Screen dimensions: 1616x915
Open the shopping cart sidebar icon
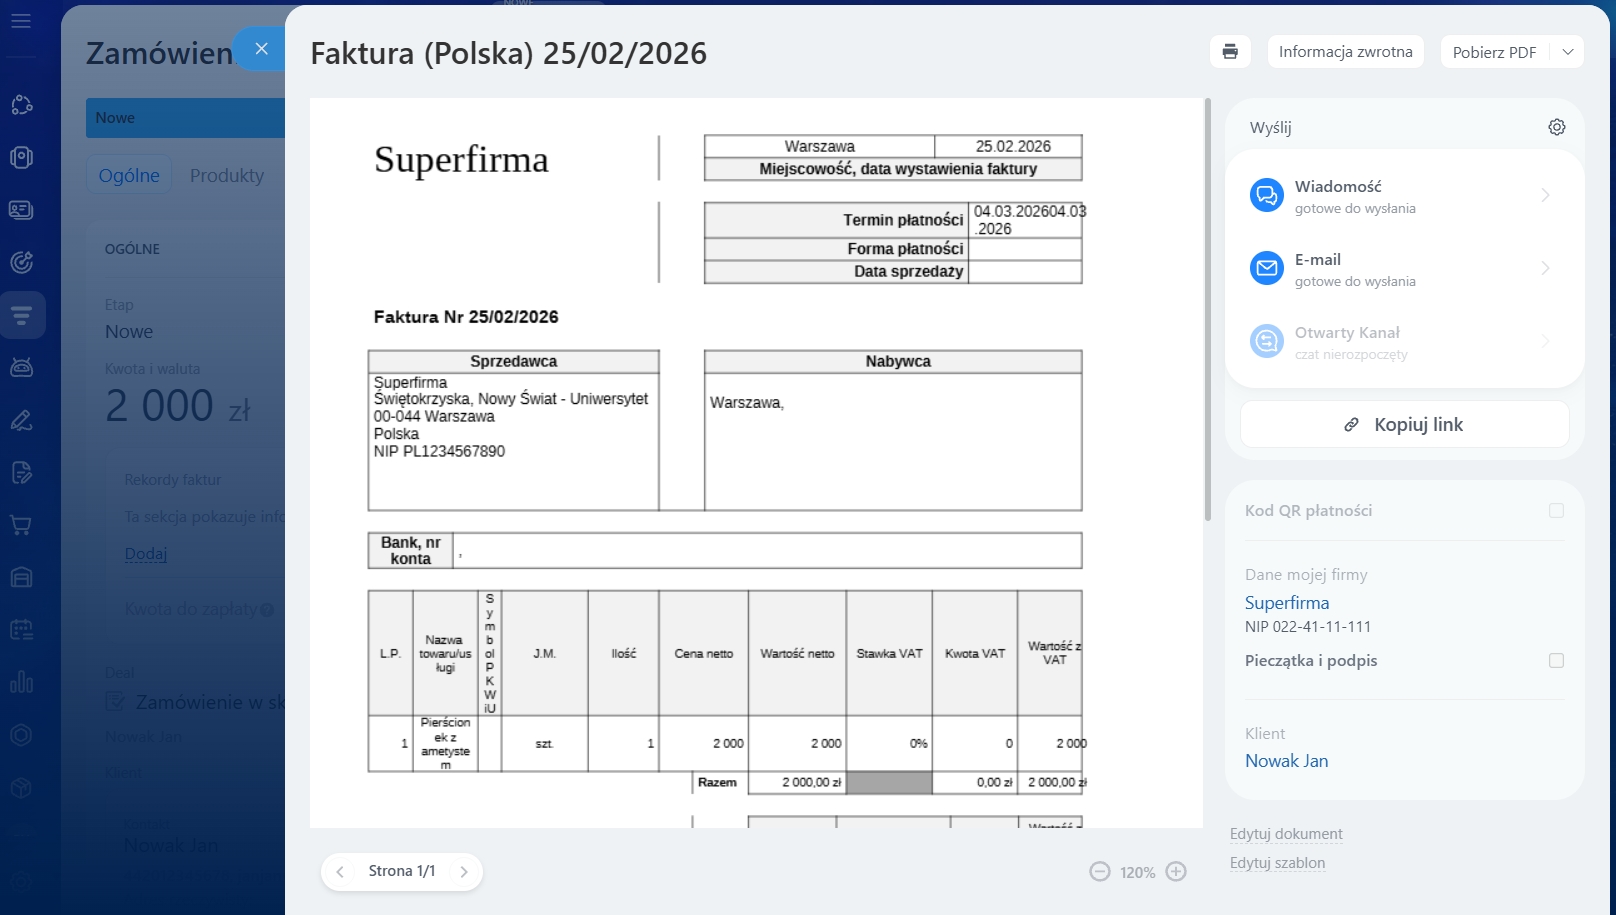(21, 525)
